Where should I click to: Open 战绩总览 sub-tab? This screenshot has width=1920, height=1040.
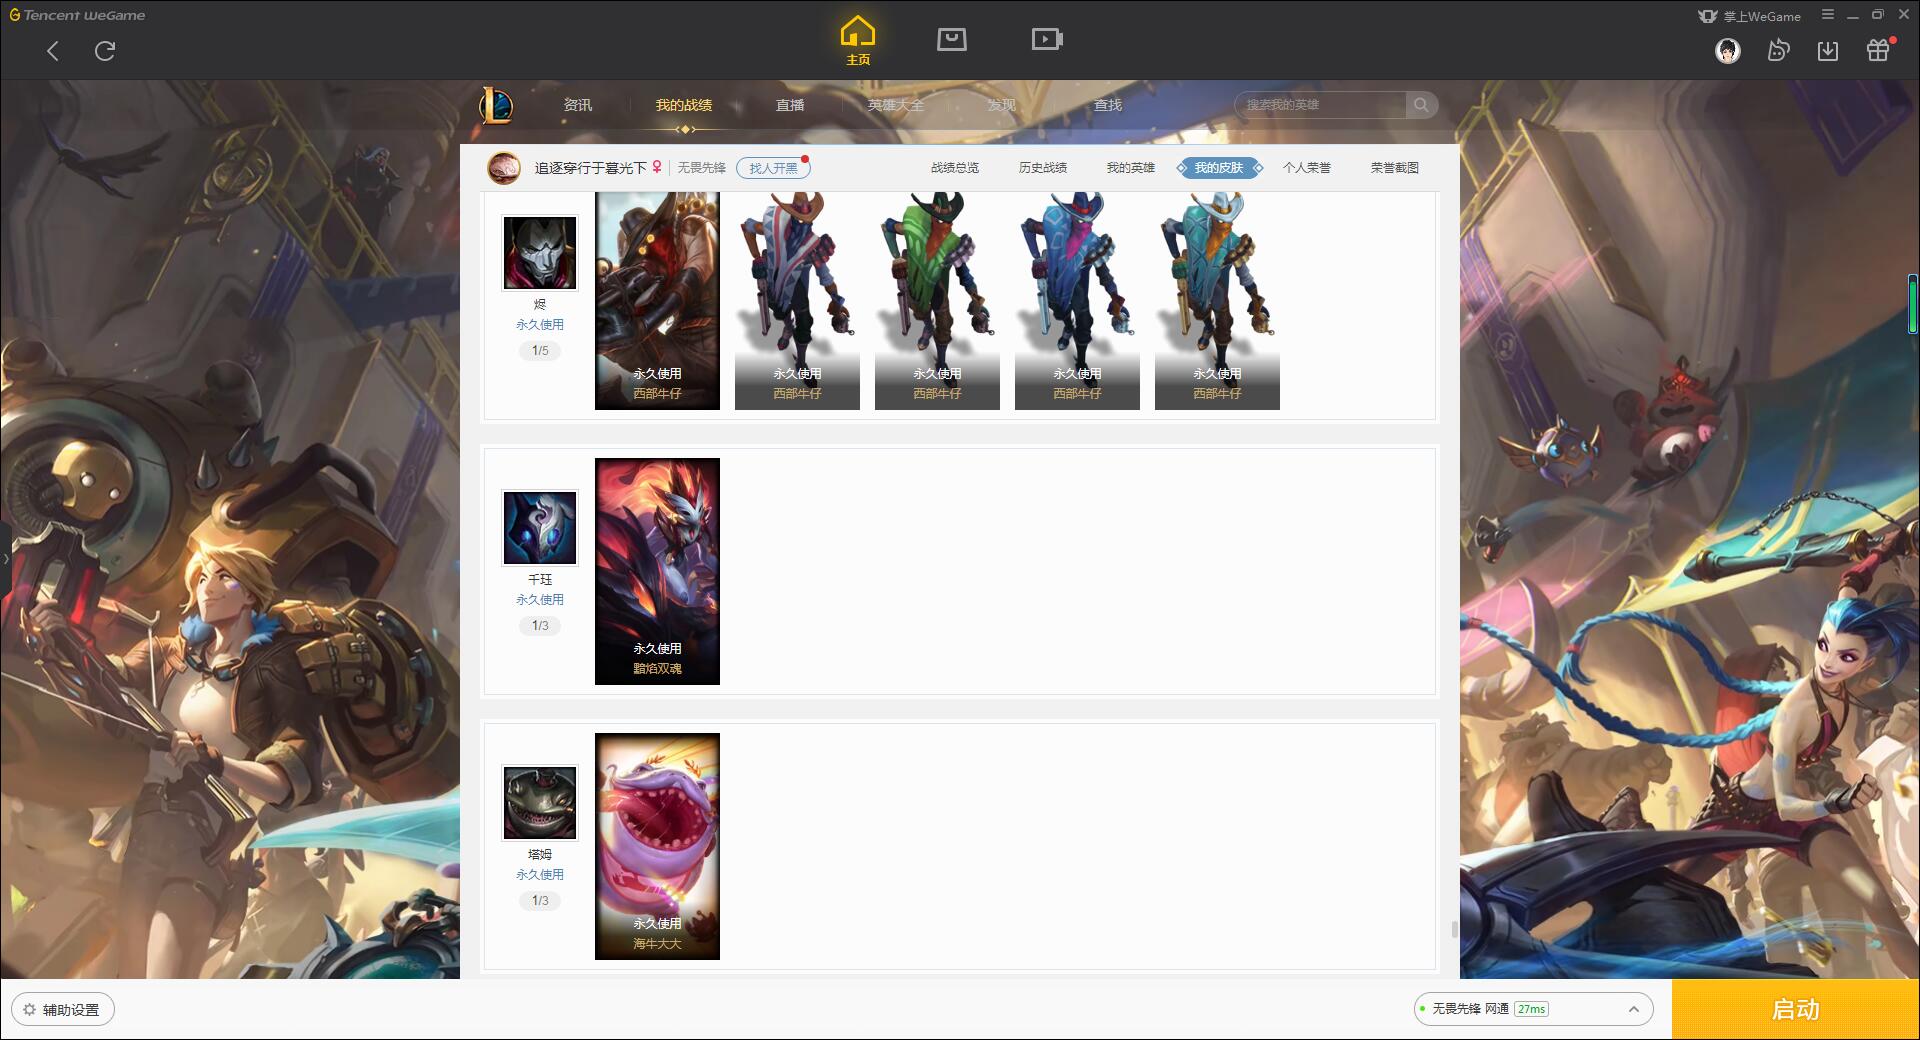coord(955,168)
